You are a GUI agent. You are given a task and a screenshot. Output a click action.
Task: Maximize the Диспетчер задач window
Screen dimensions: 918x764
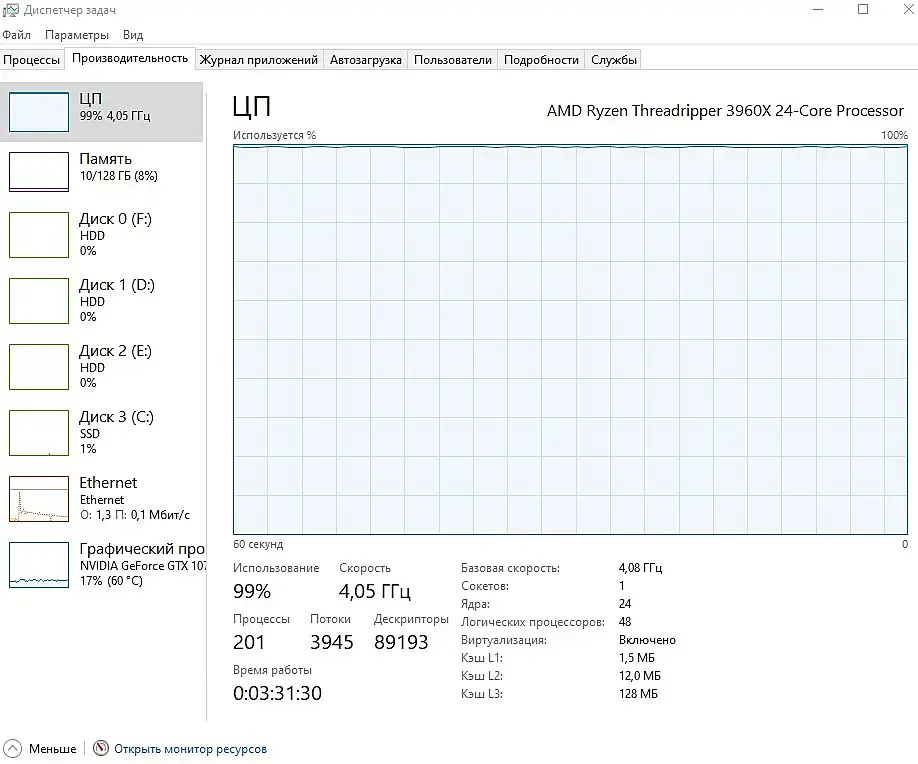[863, 9]
